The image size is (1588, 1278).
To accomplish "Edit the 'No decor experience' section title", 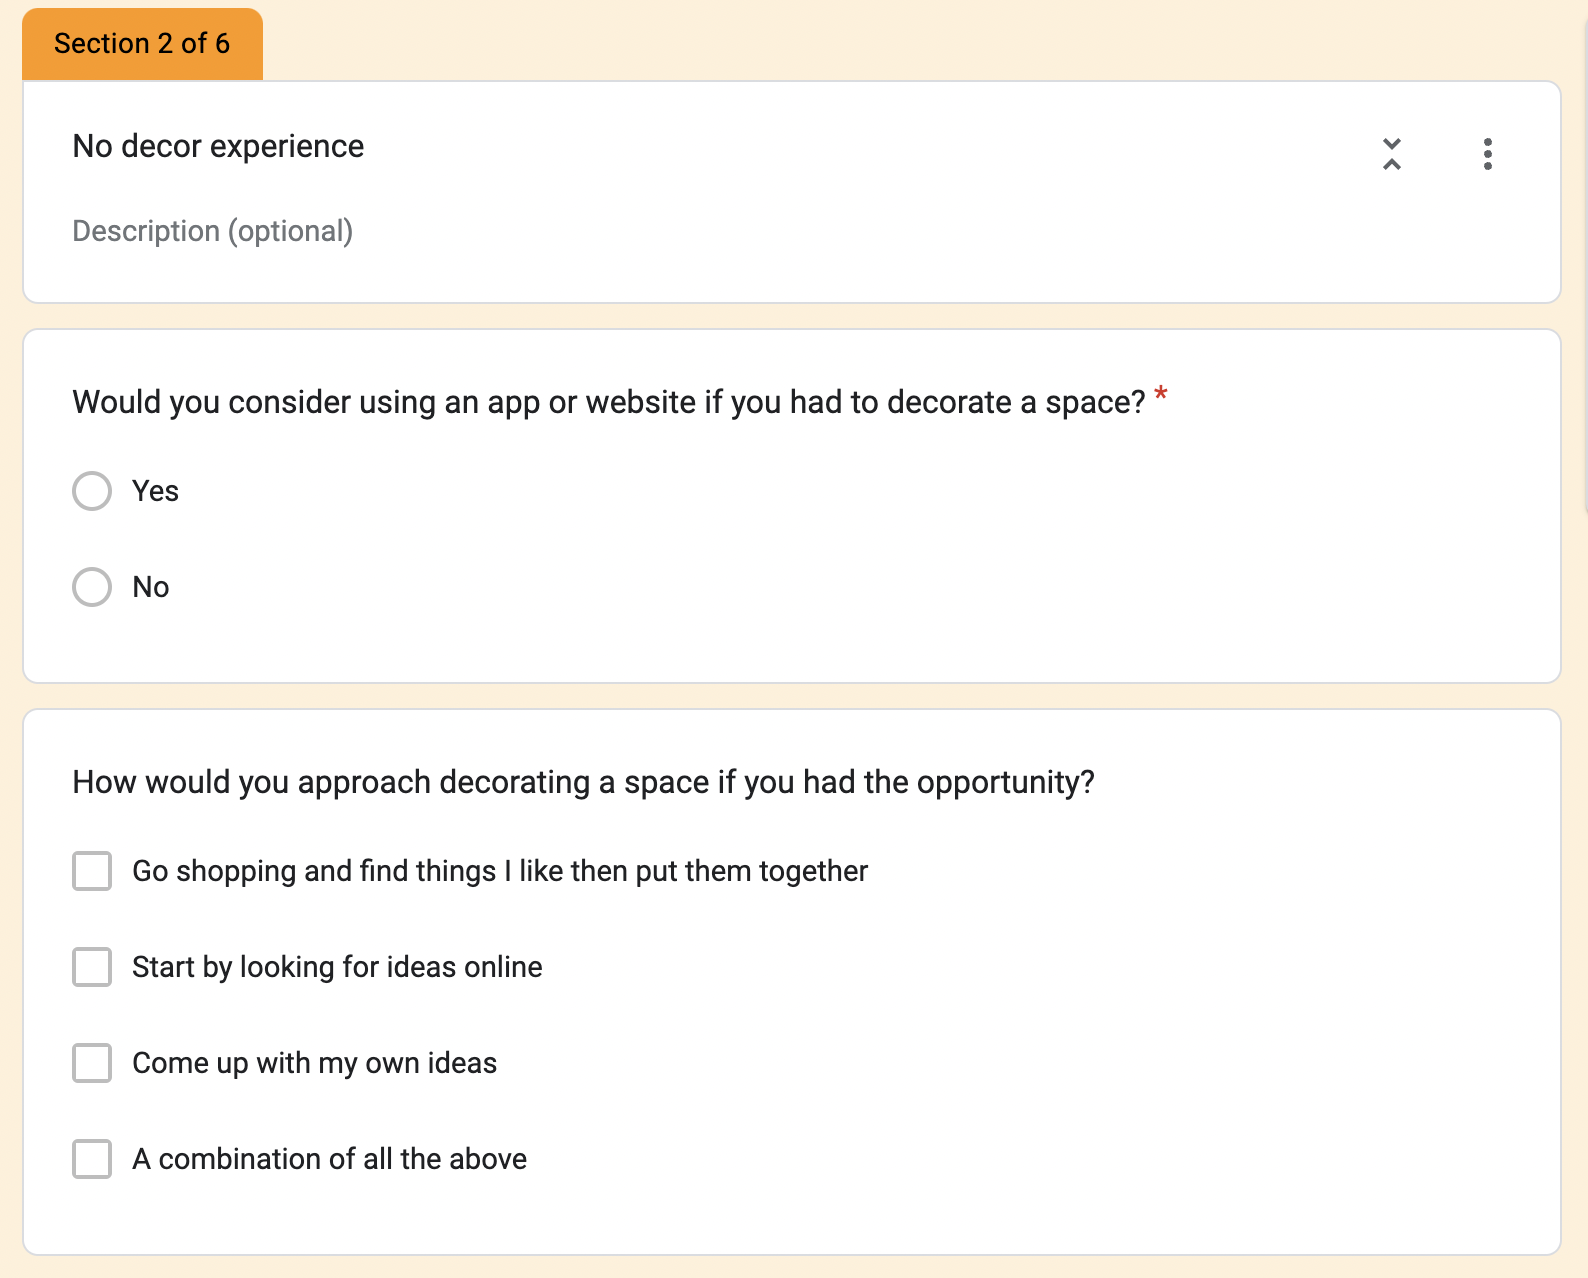I will [218, 146].
